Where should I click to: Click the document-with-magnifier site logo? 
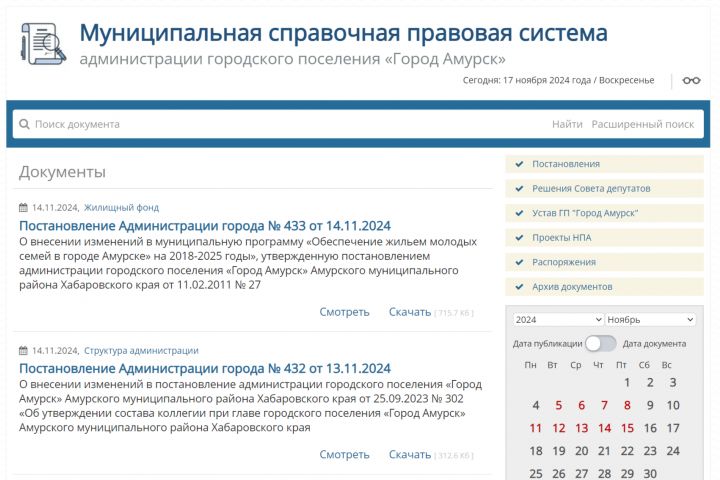(43, 44)
